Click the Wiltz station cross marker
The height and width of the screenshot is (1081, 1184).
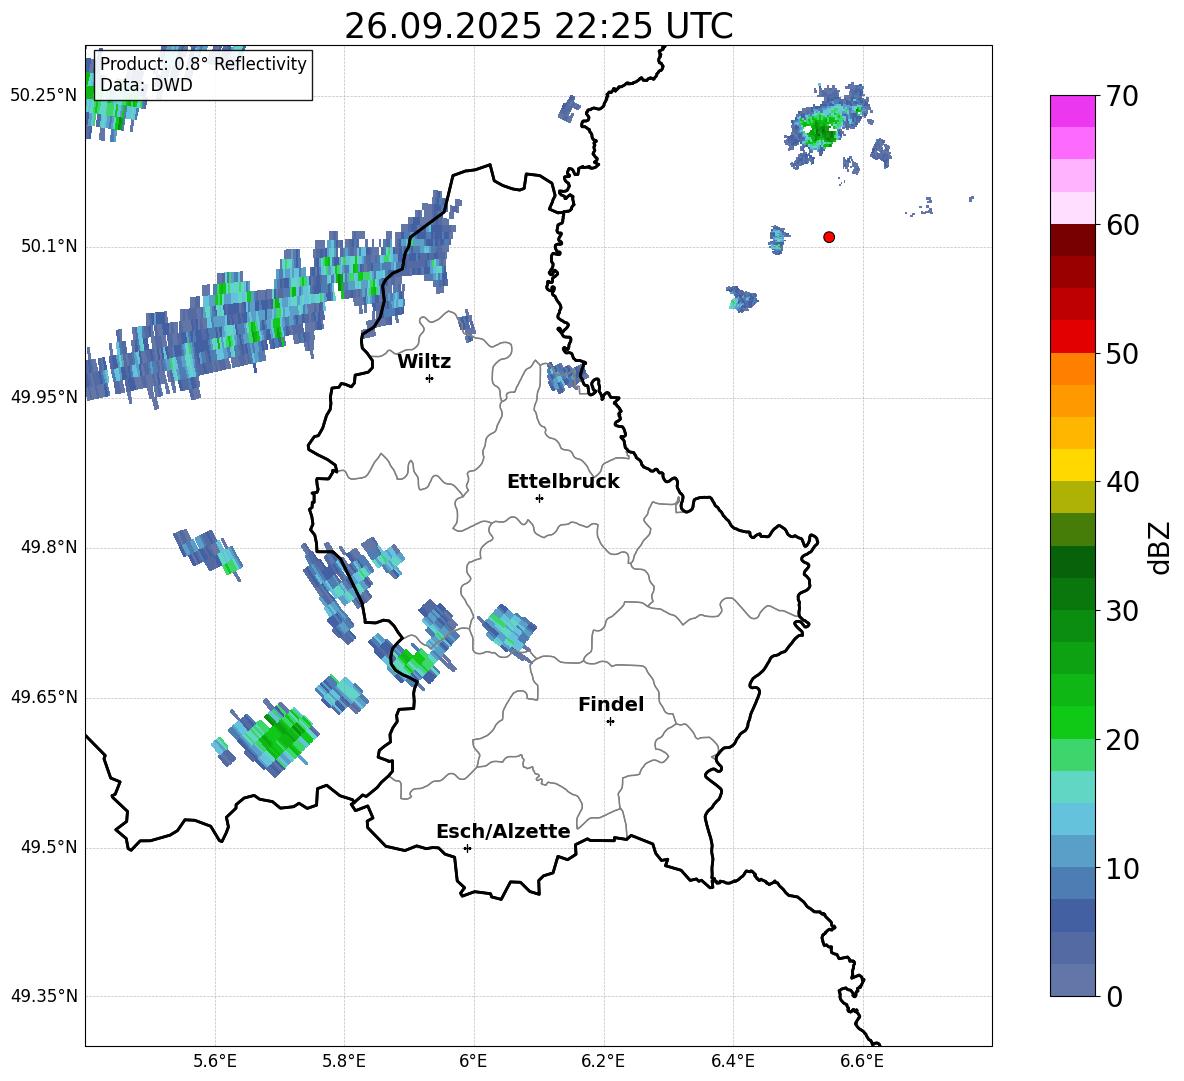tap(430, 378)
